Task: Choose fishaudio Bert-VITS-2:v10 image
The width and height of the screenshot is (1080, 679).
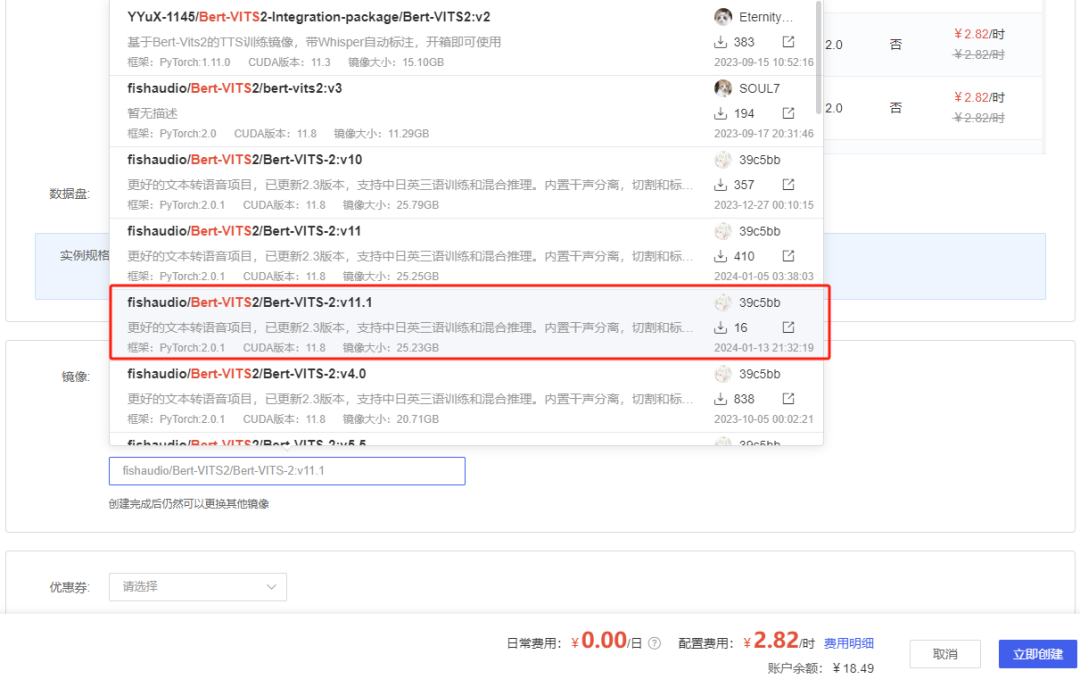Action: [x=466, y=182]
